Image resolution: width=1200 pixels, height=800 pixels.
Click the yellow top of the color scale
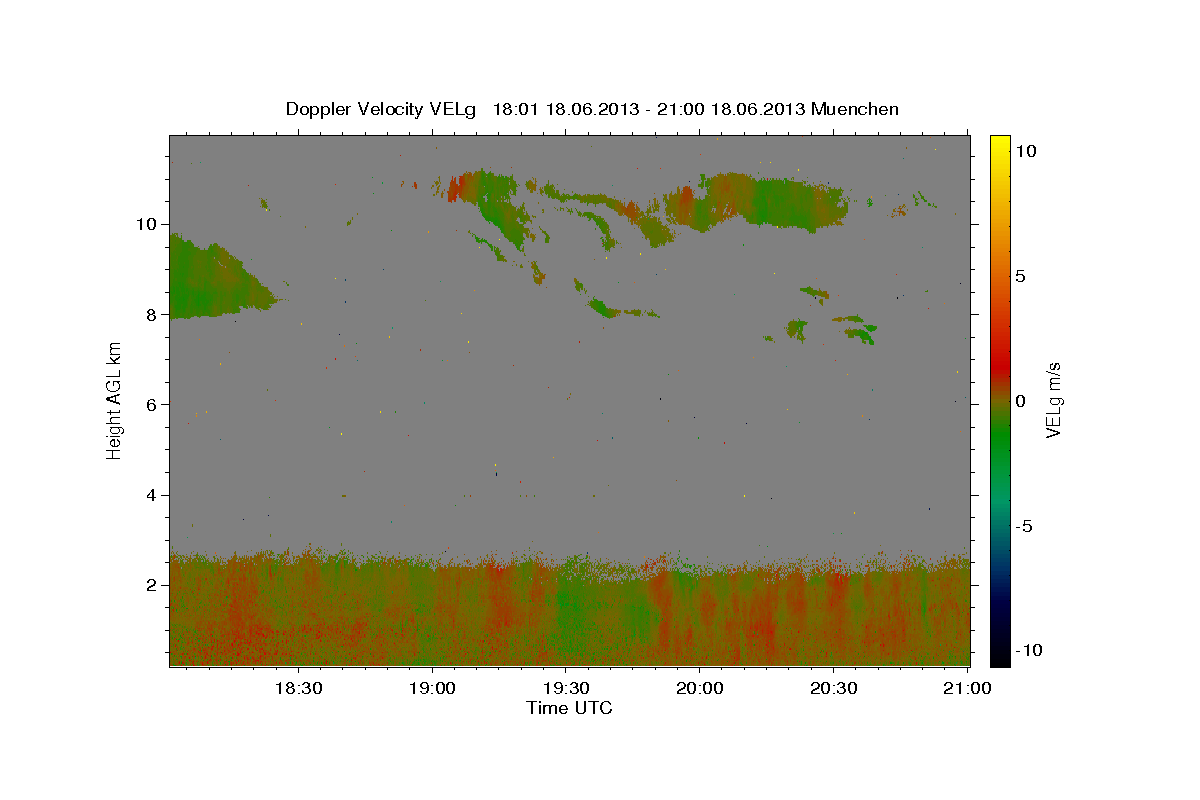[999, 142]
